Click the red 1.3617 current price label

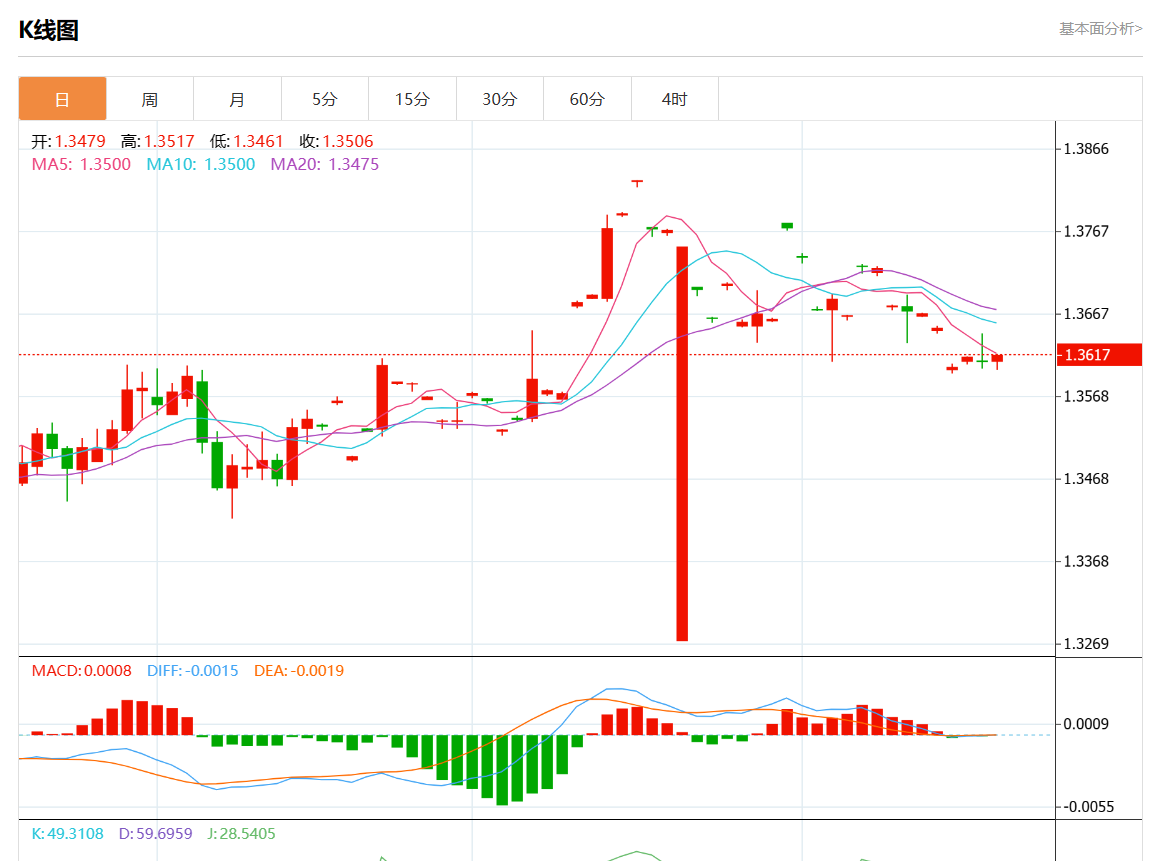click(1099, 355)
